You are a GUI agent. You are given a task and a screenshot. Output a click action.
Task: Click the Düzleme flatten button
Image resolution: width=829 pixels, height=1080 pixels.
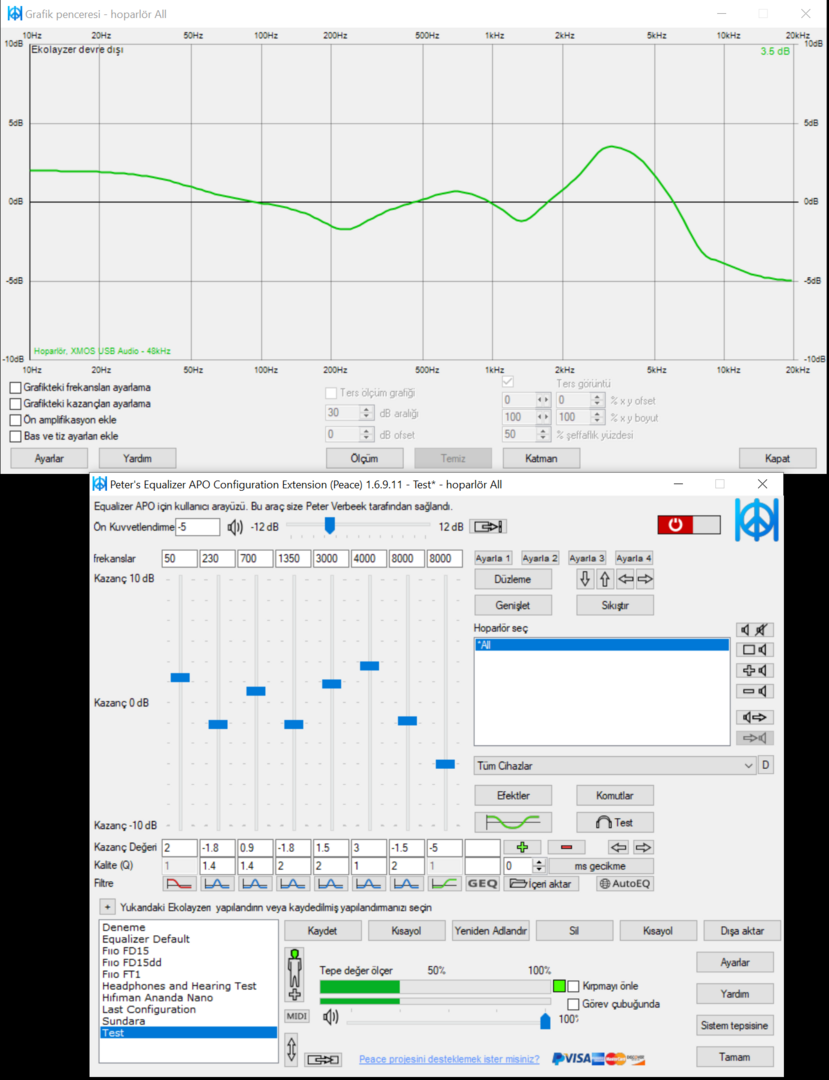pyautogui.click(x=513, y=579)
